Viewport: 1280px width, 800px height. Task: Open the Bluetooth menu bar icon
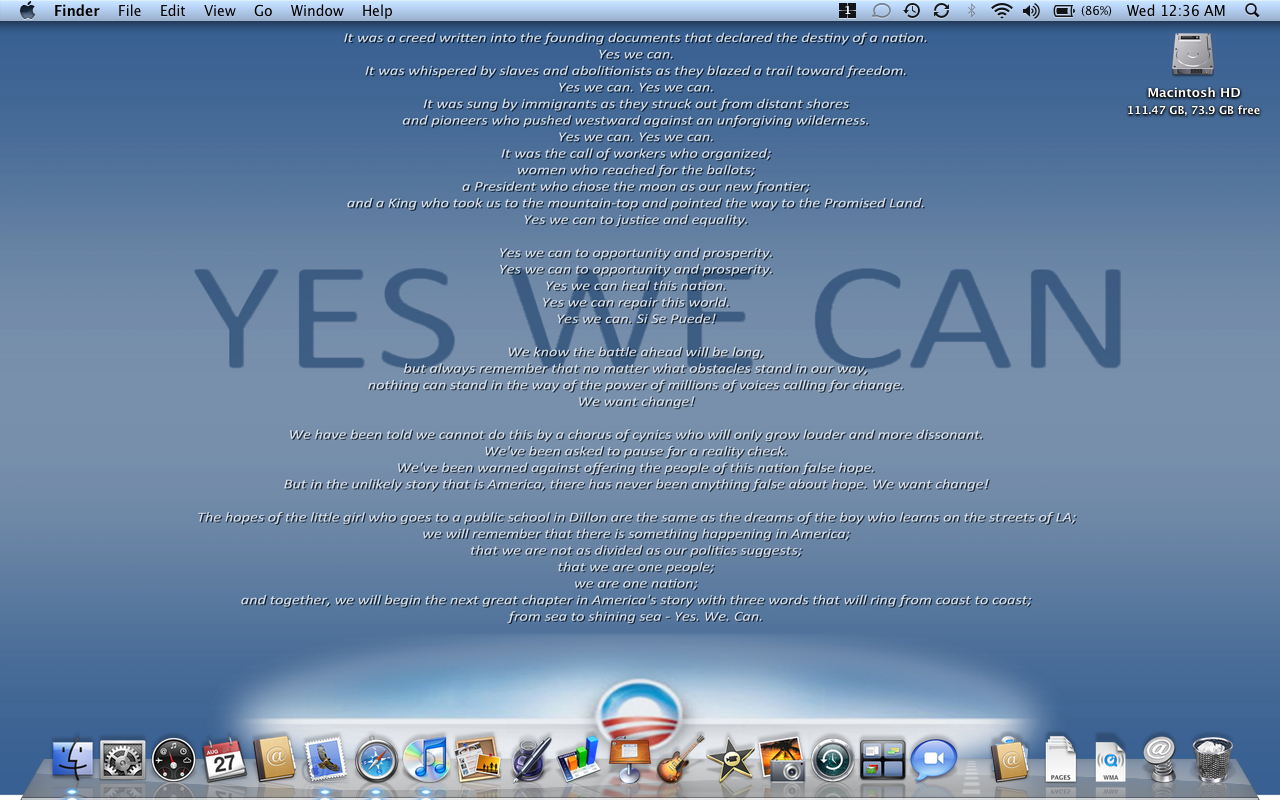click(971, 11)
